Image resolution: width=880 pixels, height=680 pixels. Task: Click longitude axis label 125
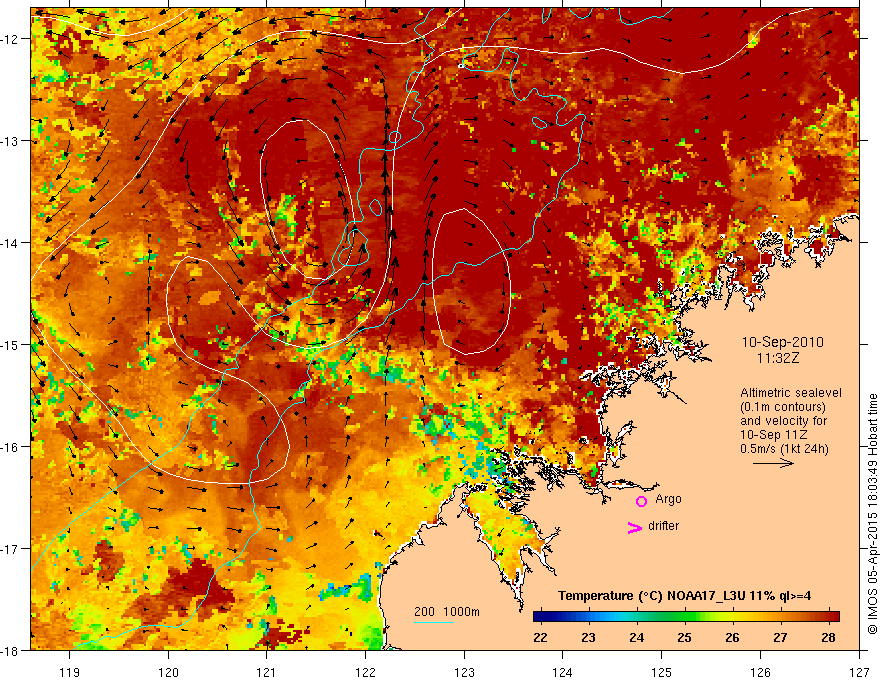(x=662, y=672)
